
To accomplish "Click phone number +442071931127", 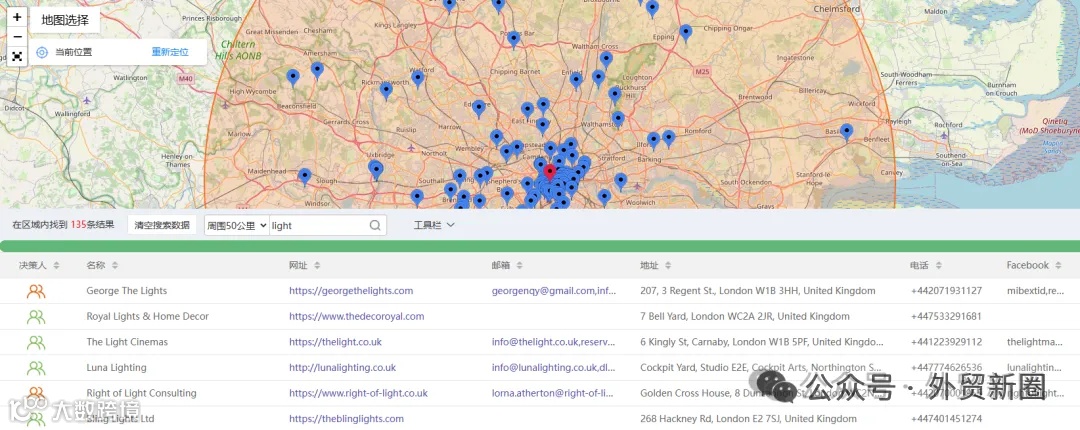I will (x=946, y=291).
